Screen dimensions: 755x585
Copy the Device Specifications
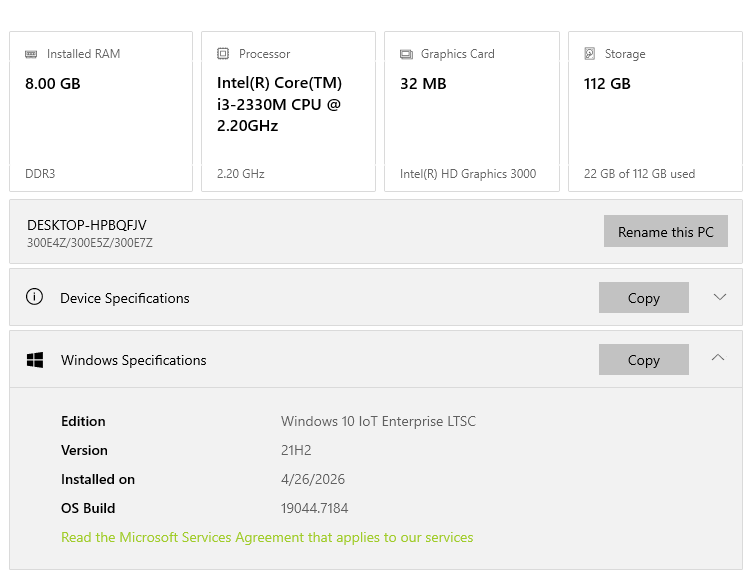coord(643,298)
